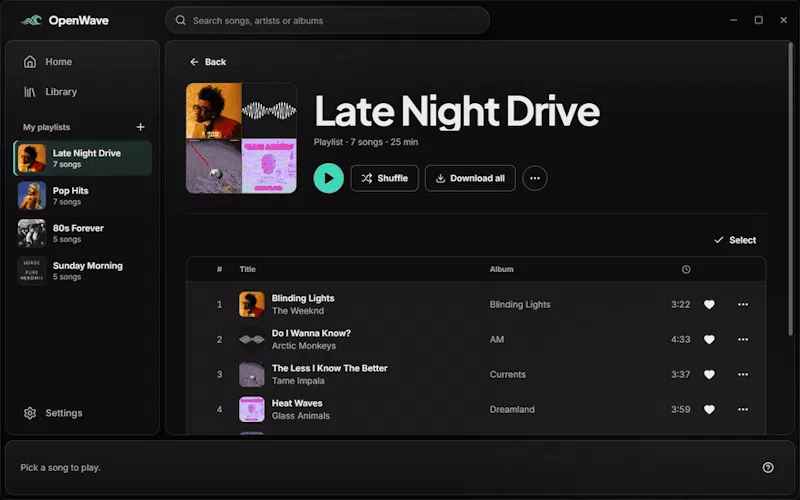Click the AM album name
The width and height of the screenshot is (800, 500).
tap(497, 339)
